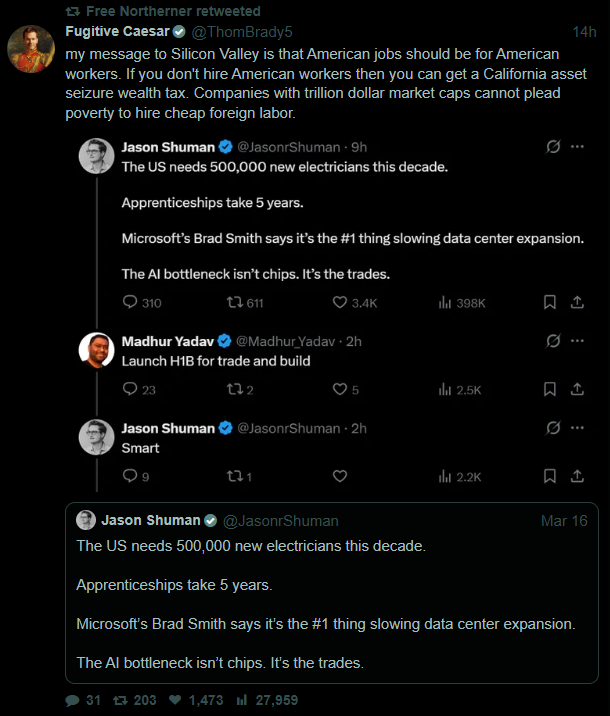This screenshot has width=610, height=716.
Task: View analytics icon showing 398K views
Action: pyautogui.click(x=445, y=303)
